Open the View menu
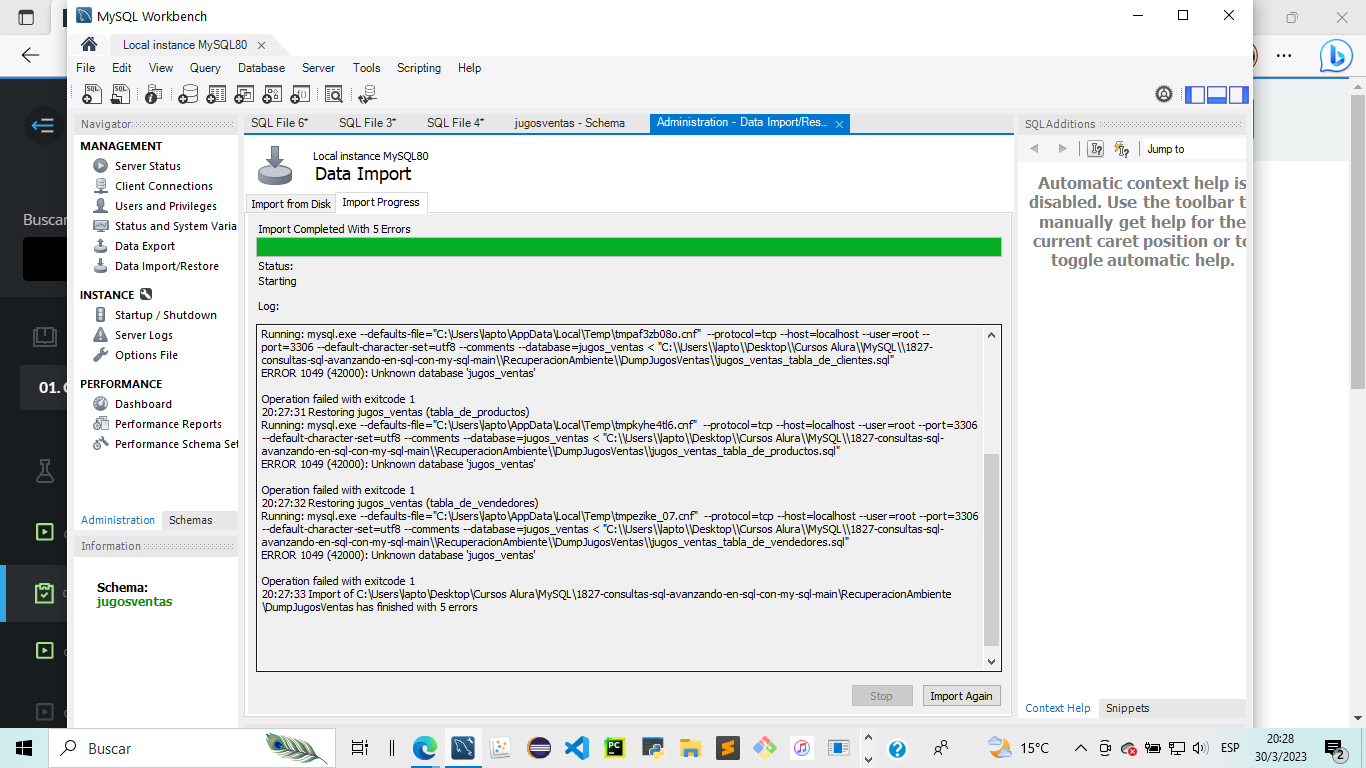Image resolution: width=1366 pixels, height=768 pixels. tap(161, 68)
